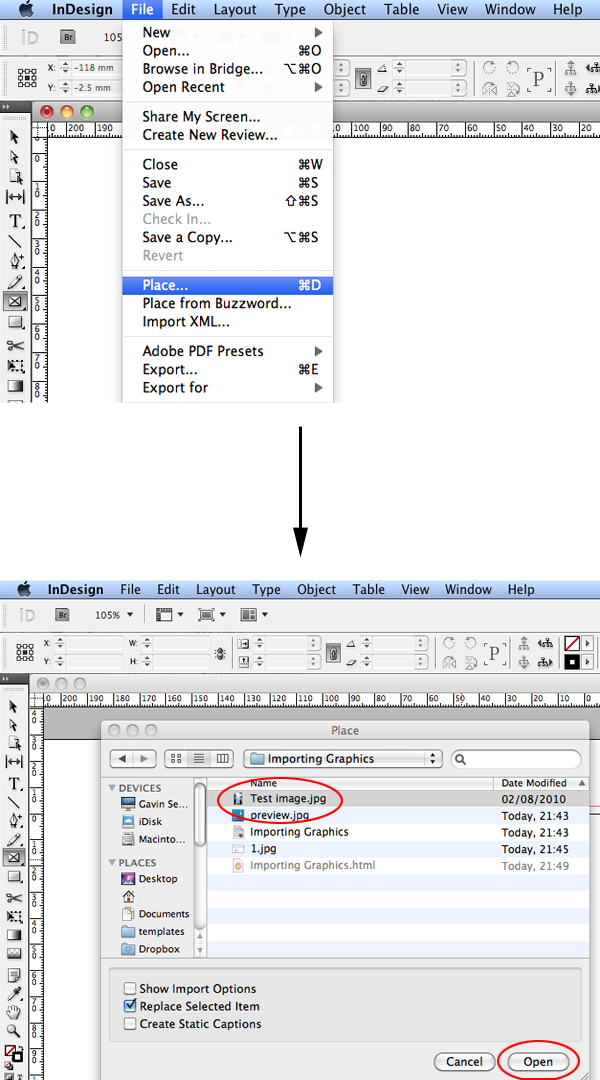
Task: Choose Create New Review... menu item
Action: (x=227, y=134)
